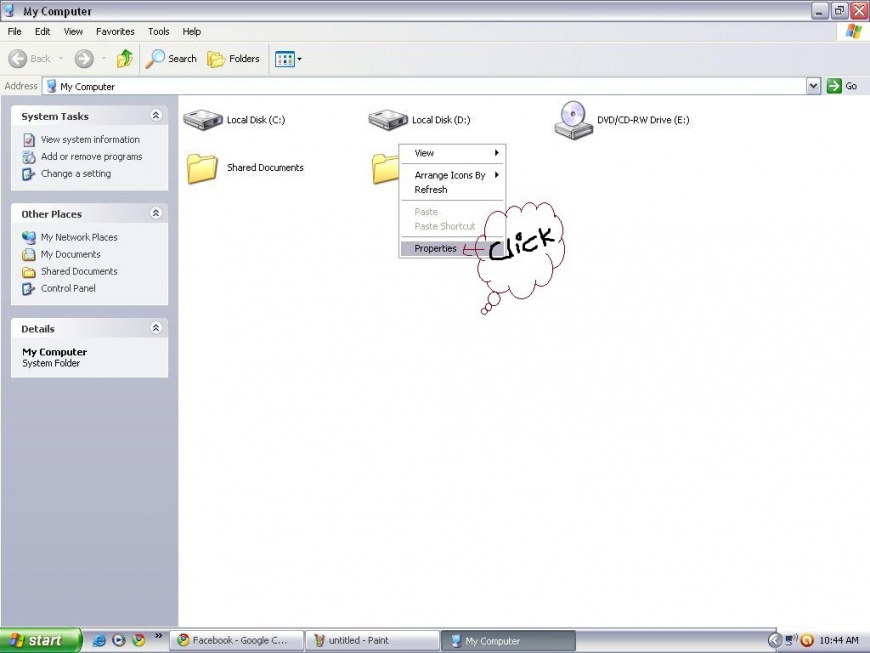Viewport: 870px width, 653px height.
Task: Open the DVD/CD-RW Drive (E:) icon
Action: pyautogui.click(x=573, y=120)
